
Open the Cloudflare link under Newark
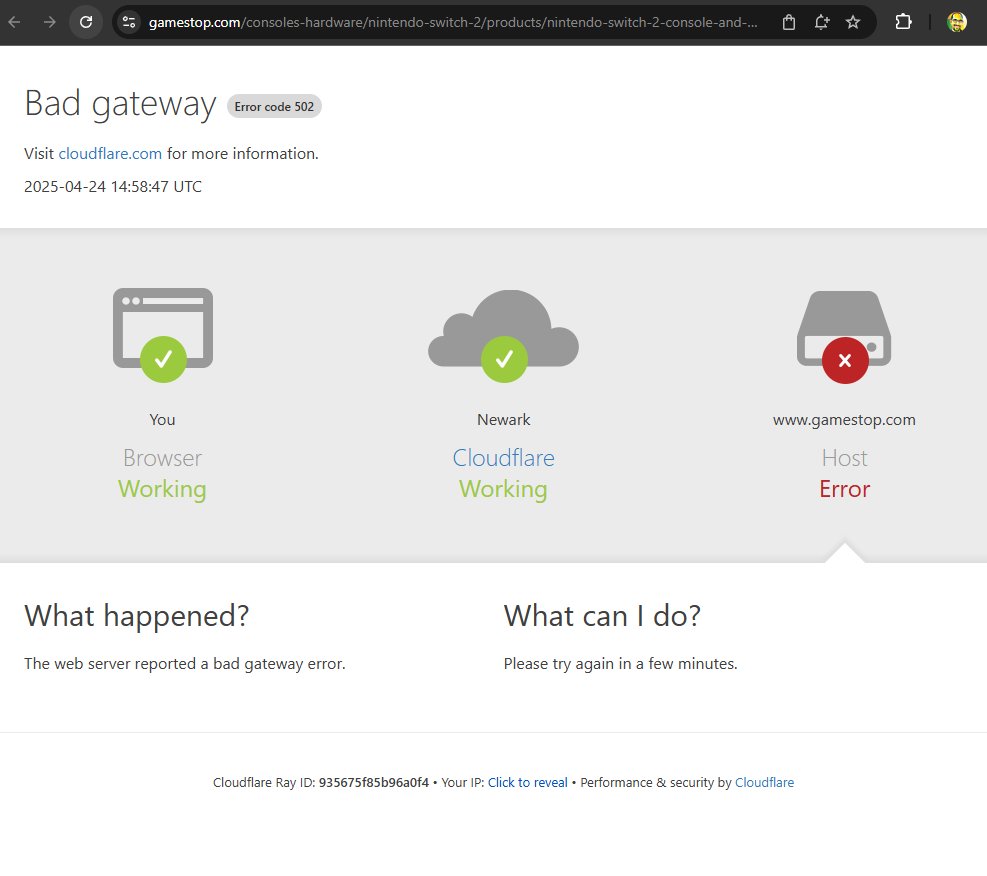click(504, 458)
